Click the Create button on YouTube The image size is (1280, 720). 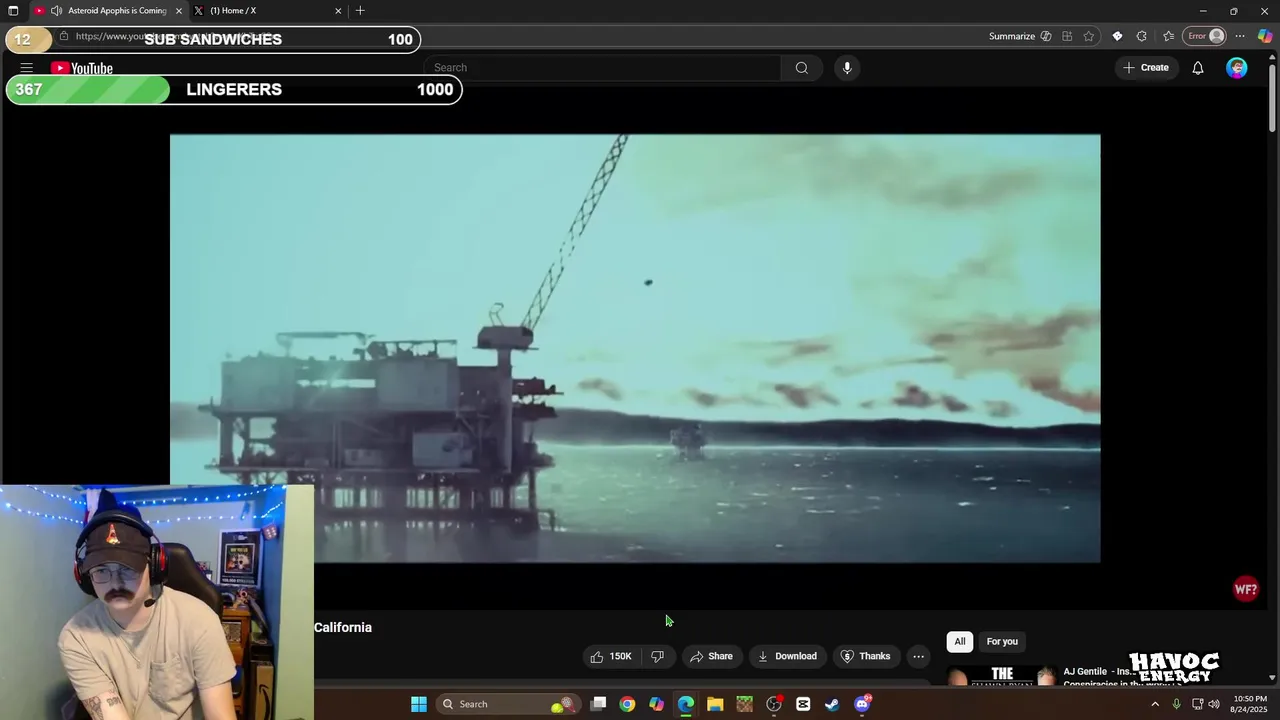pyautogui.click(x=1146, y=68)
